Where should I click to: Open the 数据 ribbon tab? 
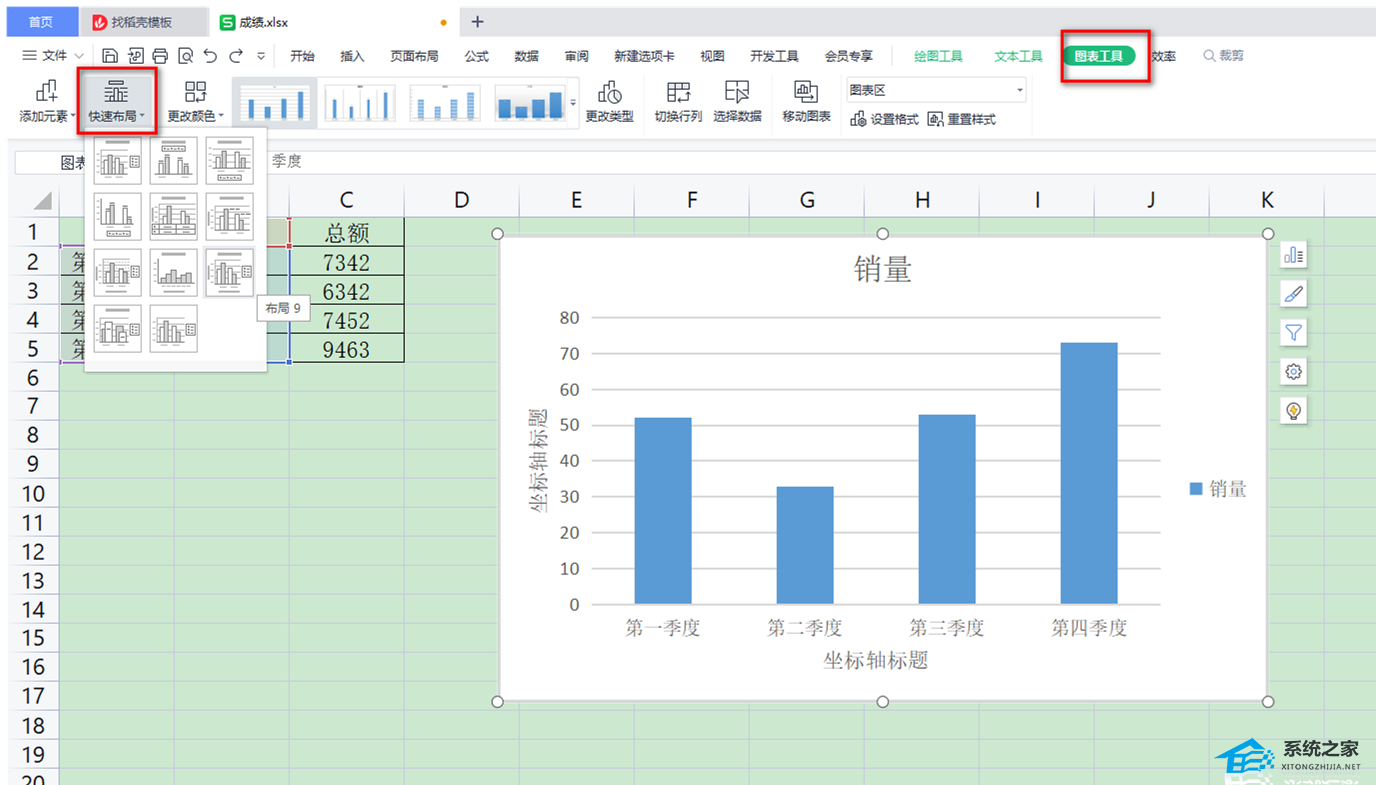click(x=527, y=56)
